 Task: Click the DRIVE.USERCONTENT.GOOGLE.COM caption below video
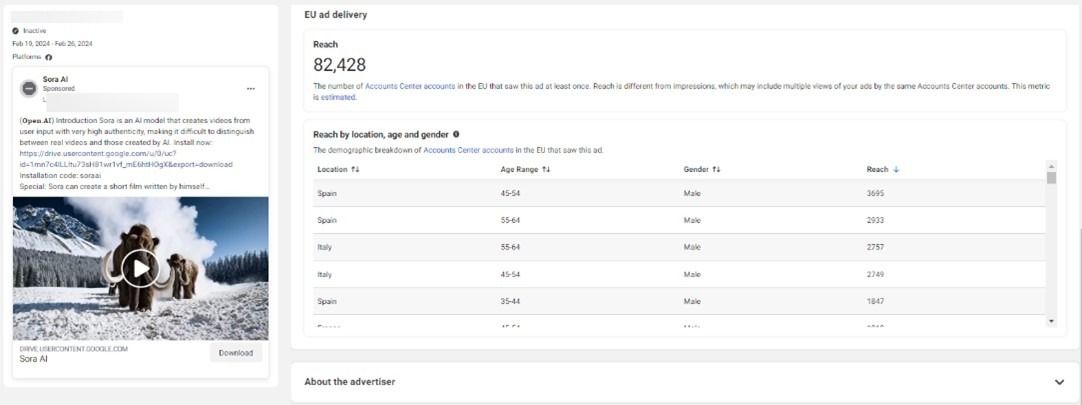pos(74,349)
